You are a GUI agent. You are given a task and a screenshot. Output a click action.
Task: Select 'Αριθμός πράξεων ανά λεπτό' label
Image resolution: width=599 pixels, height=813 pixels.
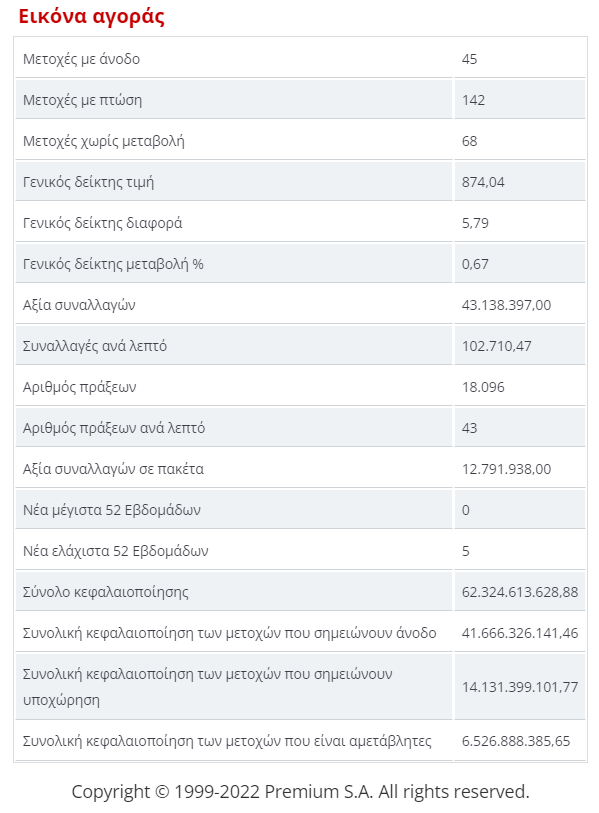[x=114, y=428]
